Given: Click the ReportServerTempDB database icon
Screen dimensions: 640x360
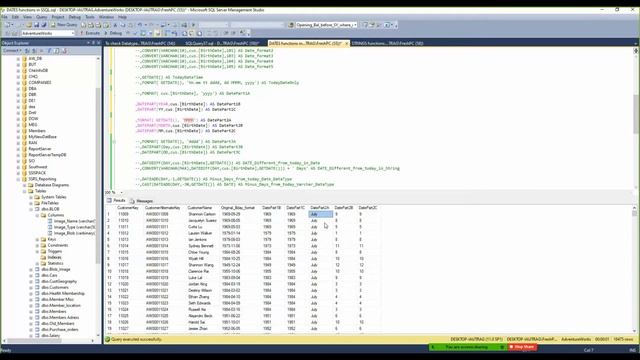Looking at the screenshot, I should point(24,155).
